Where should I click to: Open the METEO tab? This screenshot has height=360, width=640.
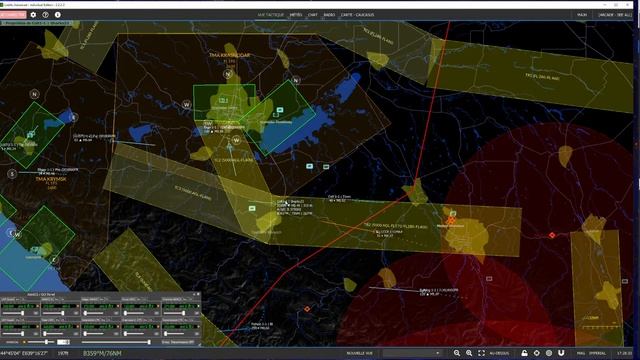(296, 15)
